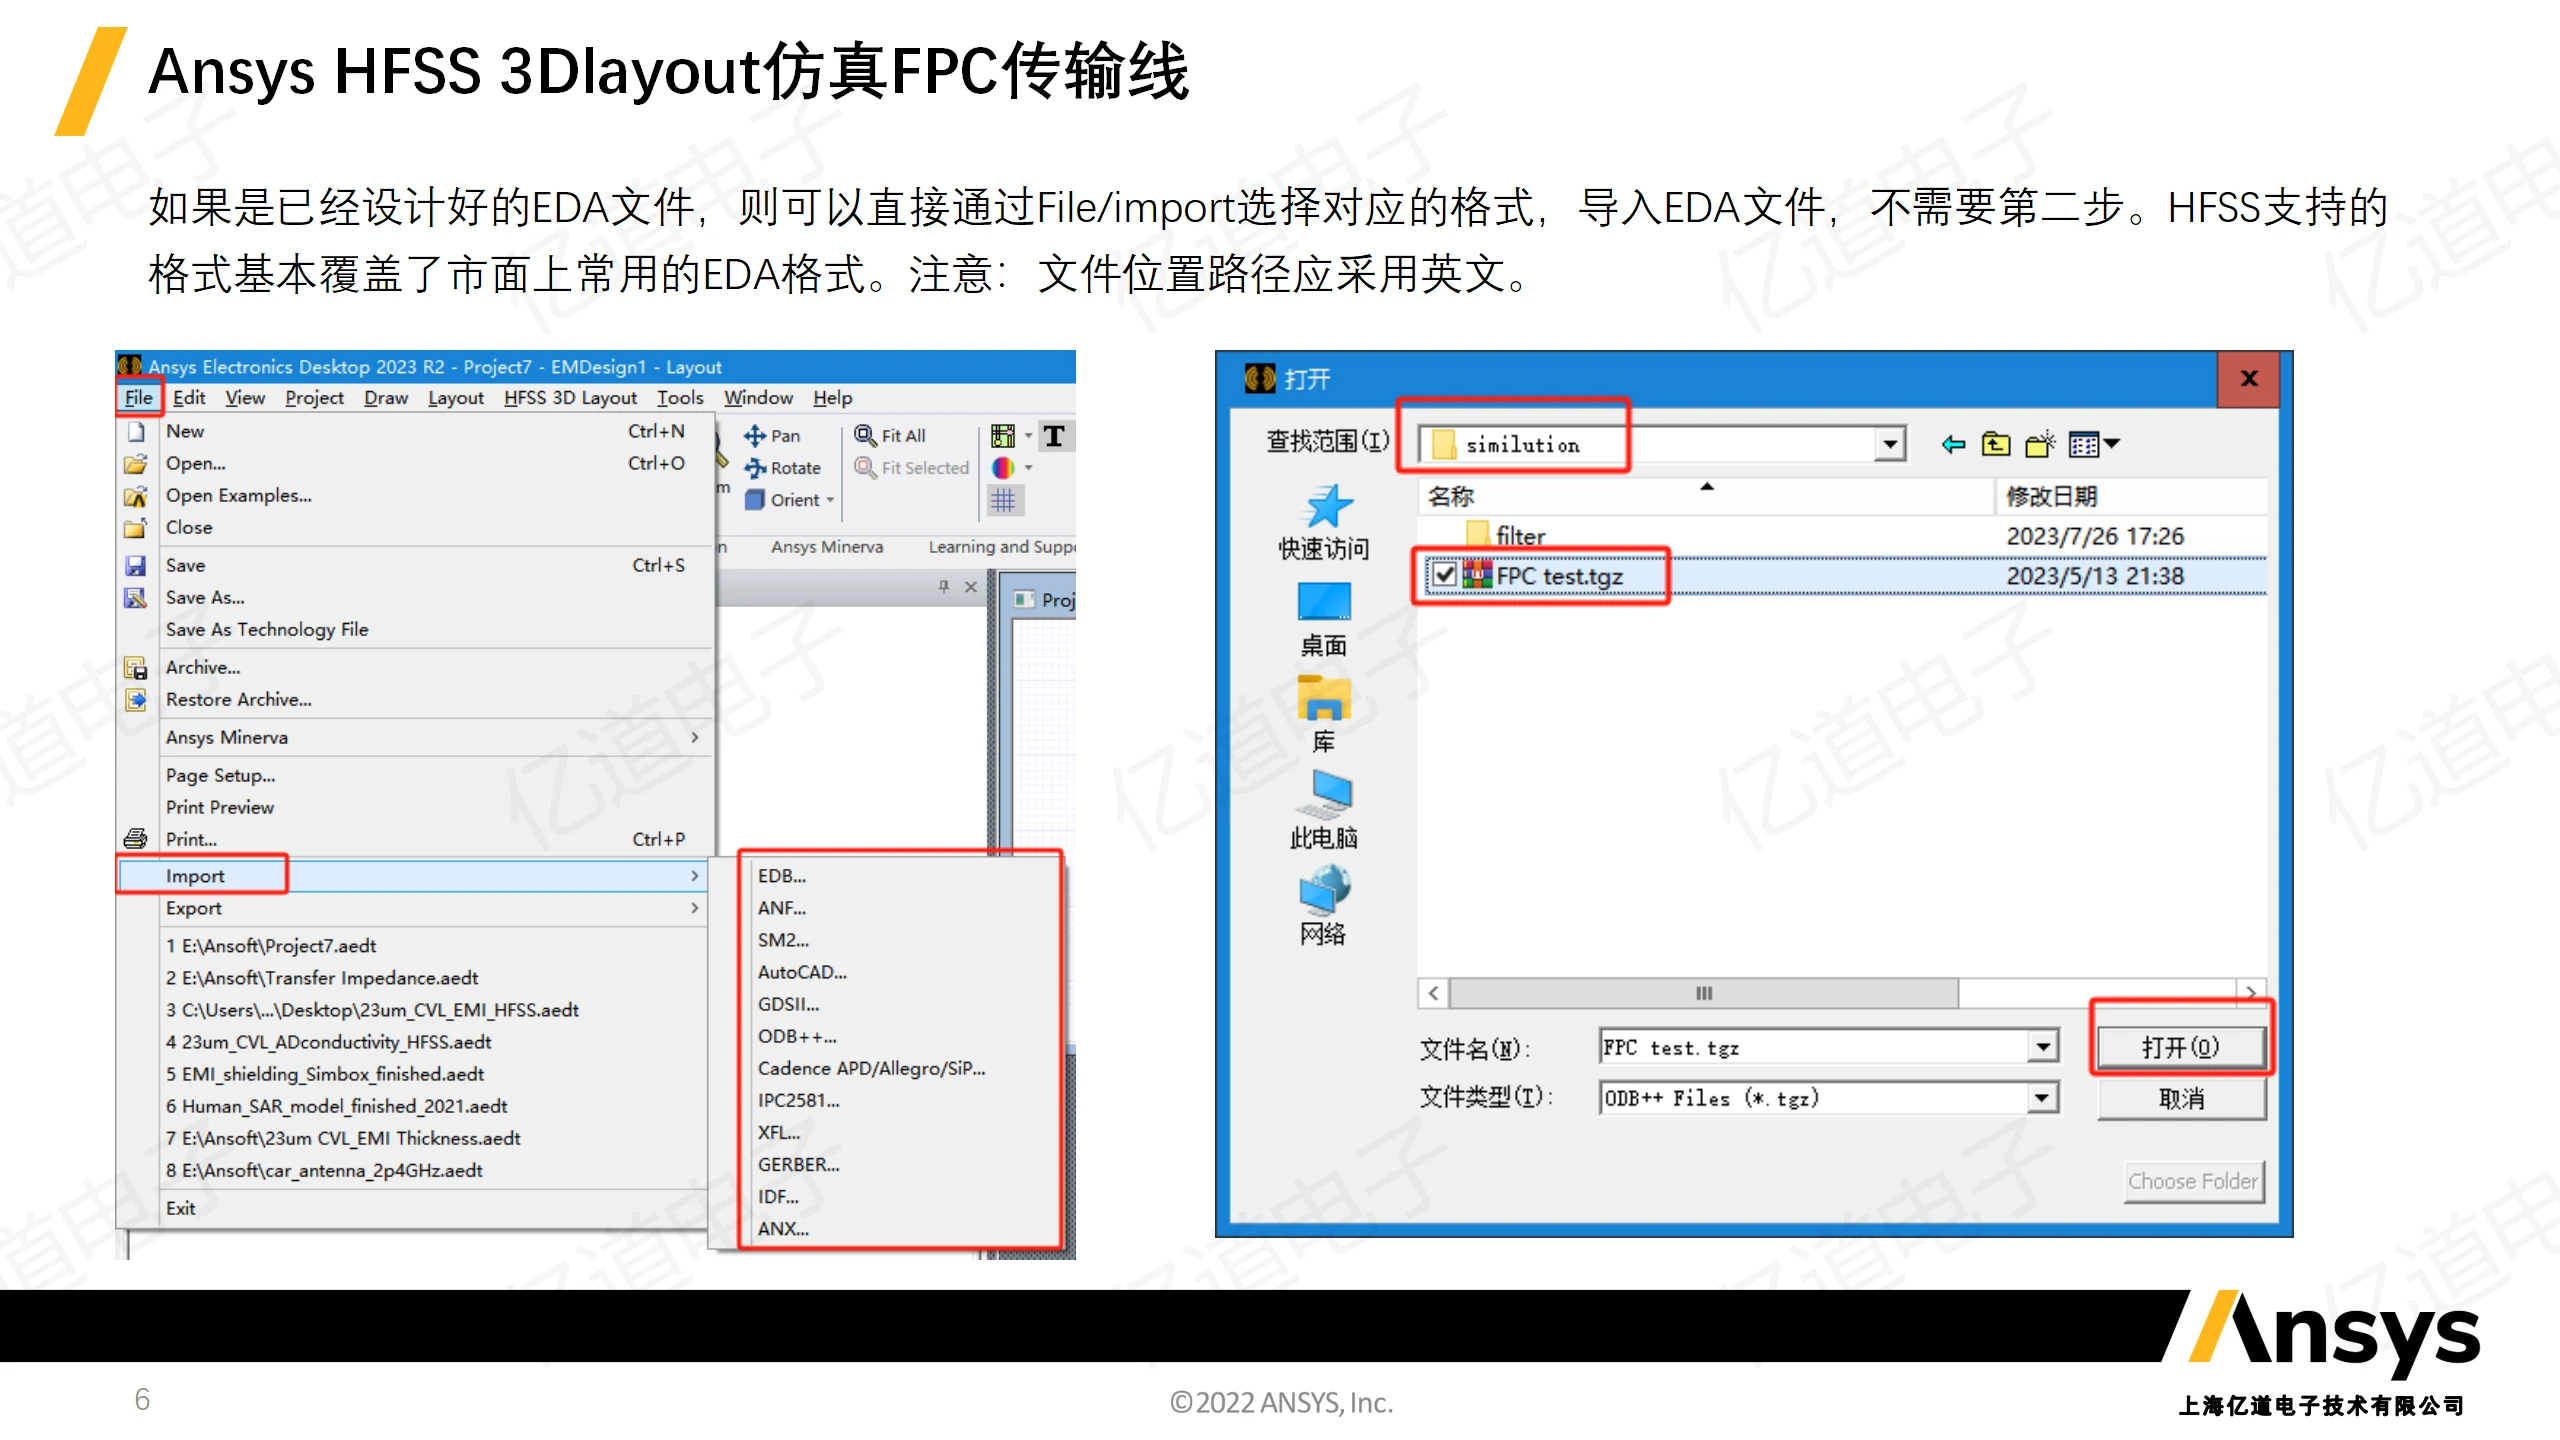Choose Cadence APD/Allegro/SiP... import

pyautogui.click(x=871, y=1068)
